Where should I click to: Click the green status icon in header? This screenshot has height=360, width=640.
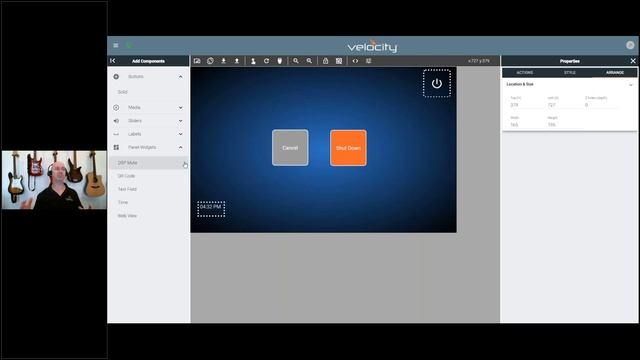coord(129,45)
